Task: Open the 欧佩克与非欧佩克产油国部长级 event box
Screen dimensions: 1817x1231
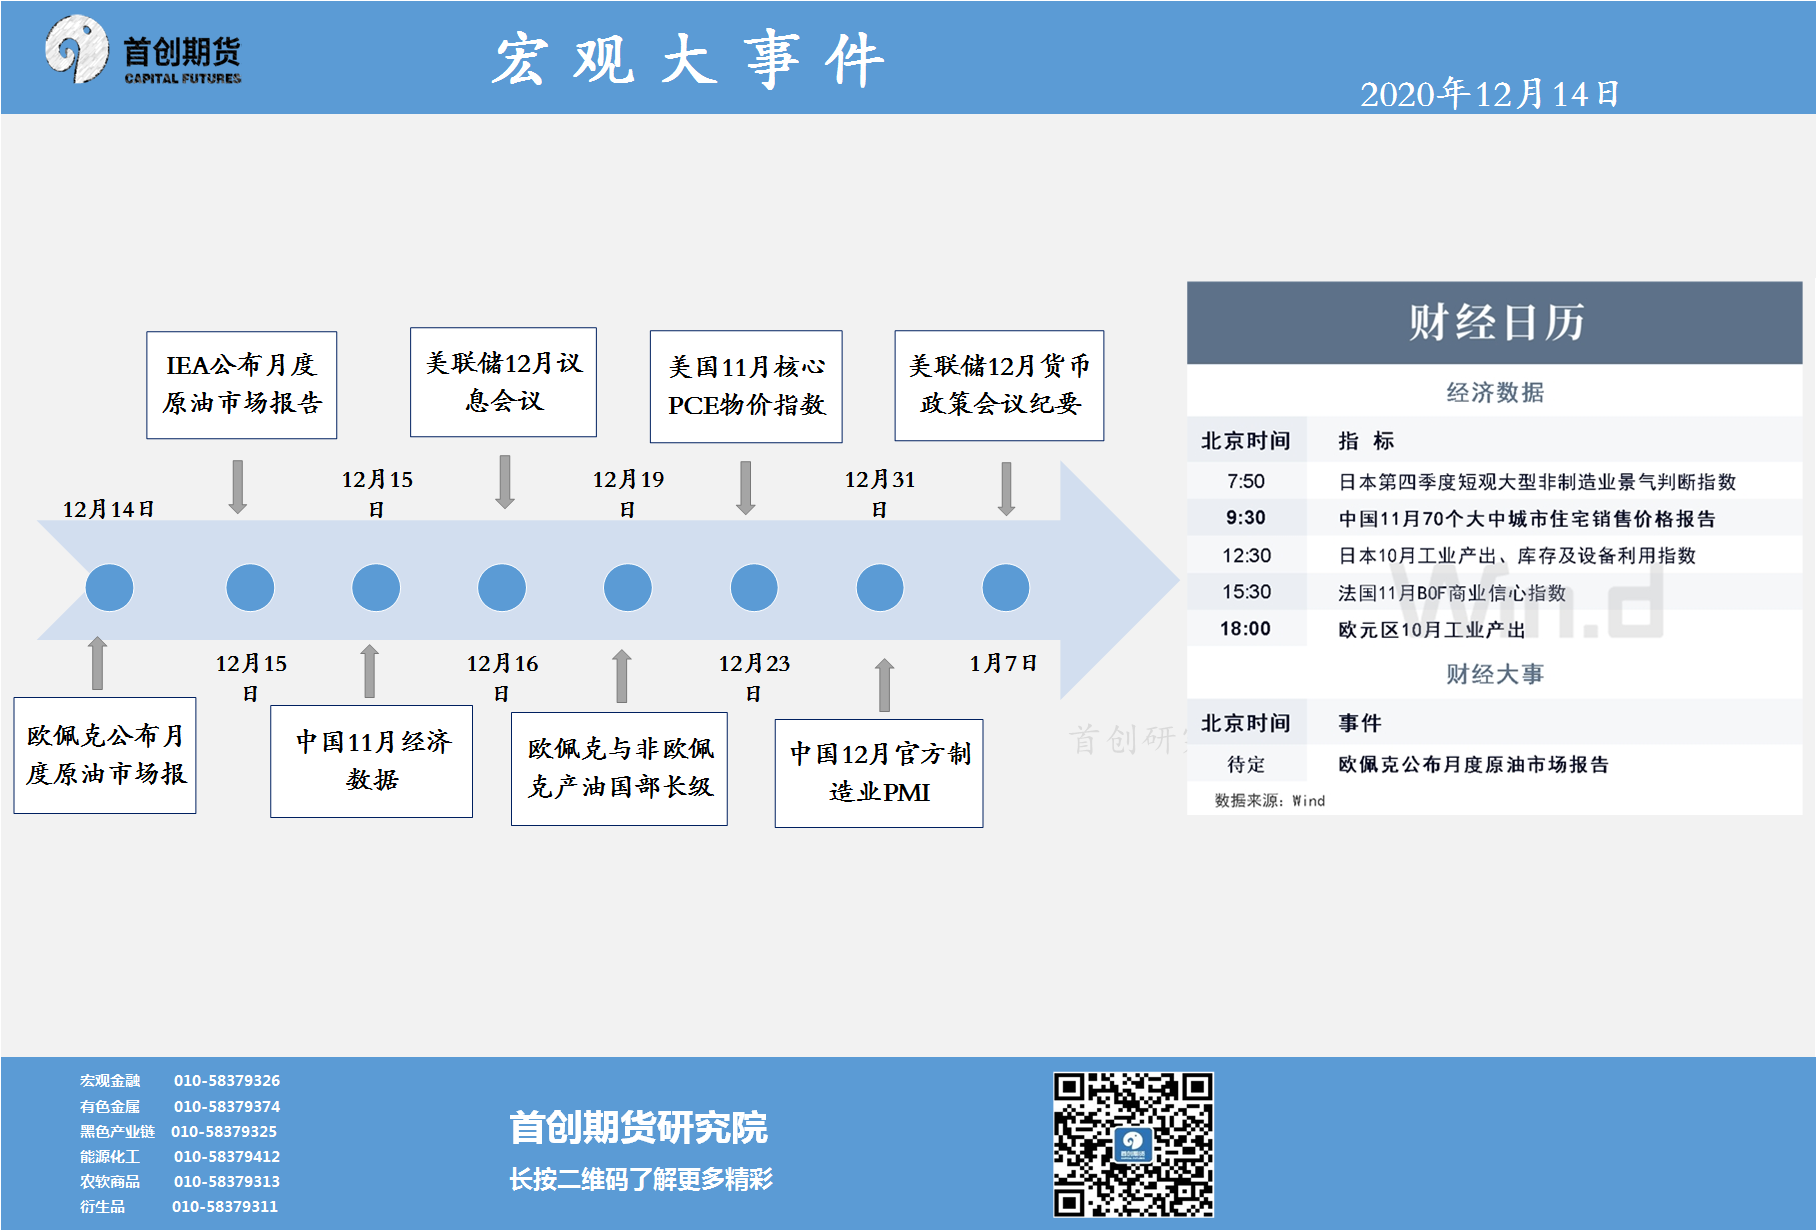Action: [x=619, y=768]
